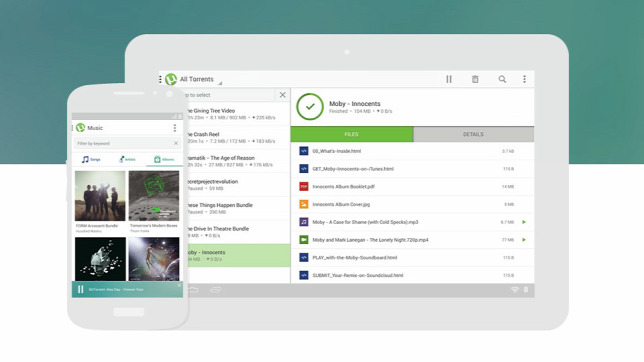Open tablet overflow menu three dots
This screenshot has height=362, width=644.
pos(524,79)
